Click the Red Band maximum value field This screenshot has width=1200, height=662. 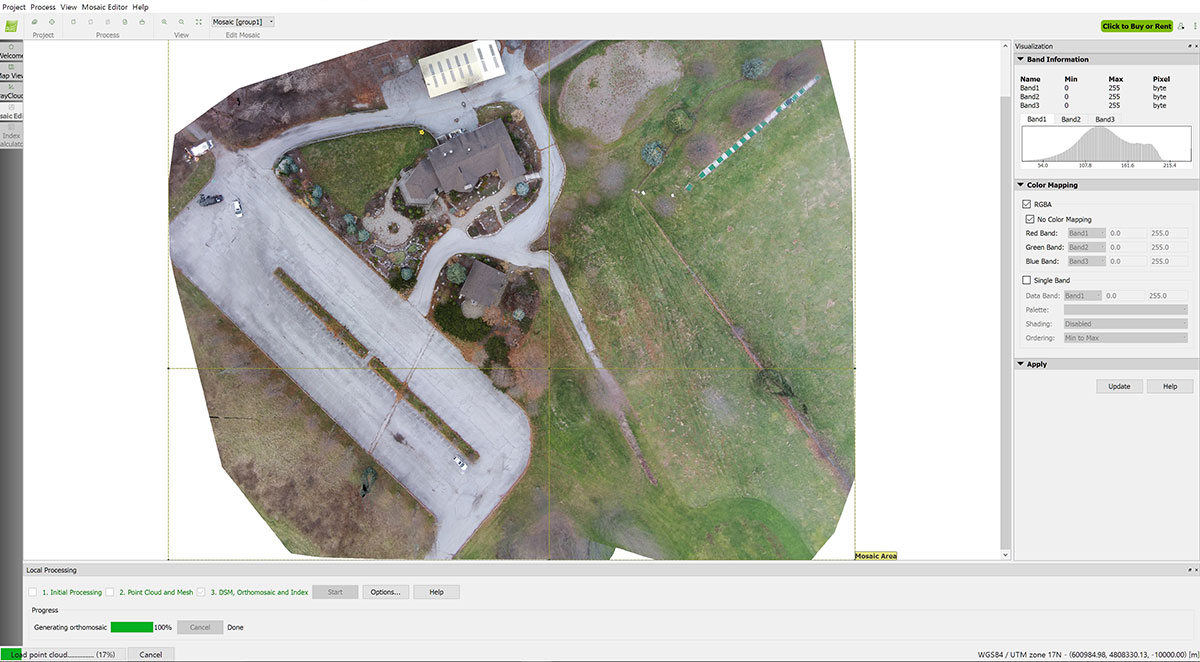pos(1167,233)
